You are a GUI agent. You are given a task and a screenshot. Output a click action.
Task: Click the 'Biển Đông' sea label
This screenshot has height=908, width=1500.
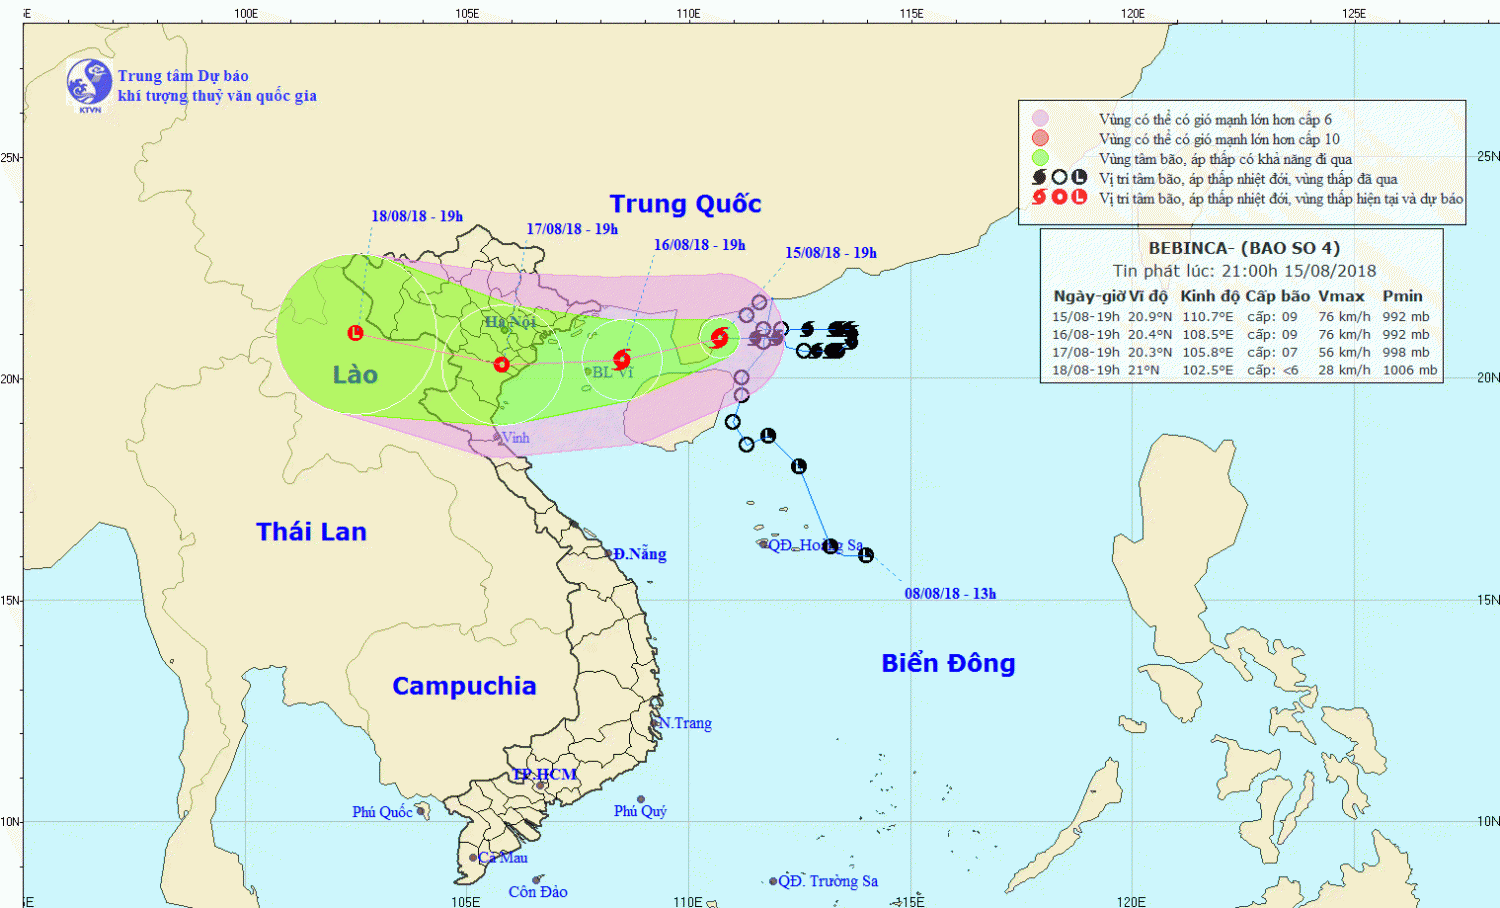[948, 663]
